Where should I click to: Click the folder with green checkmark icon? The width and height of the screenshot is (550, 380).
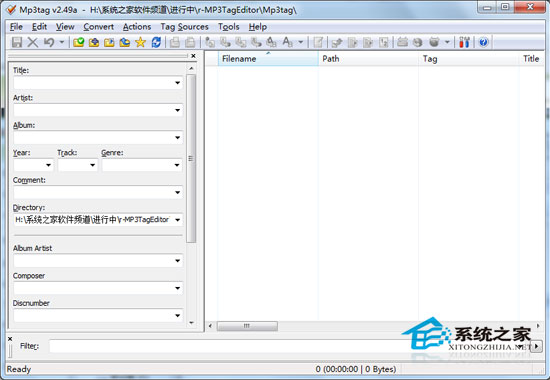79,42
